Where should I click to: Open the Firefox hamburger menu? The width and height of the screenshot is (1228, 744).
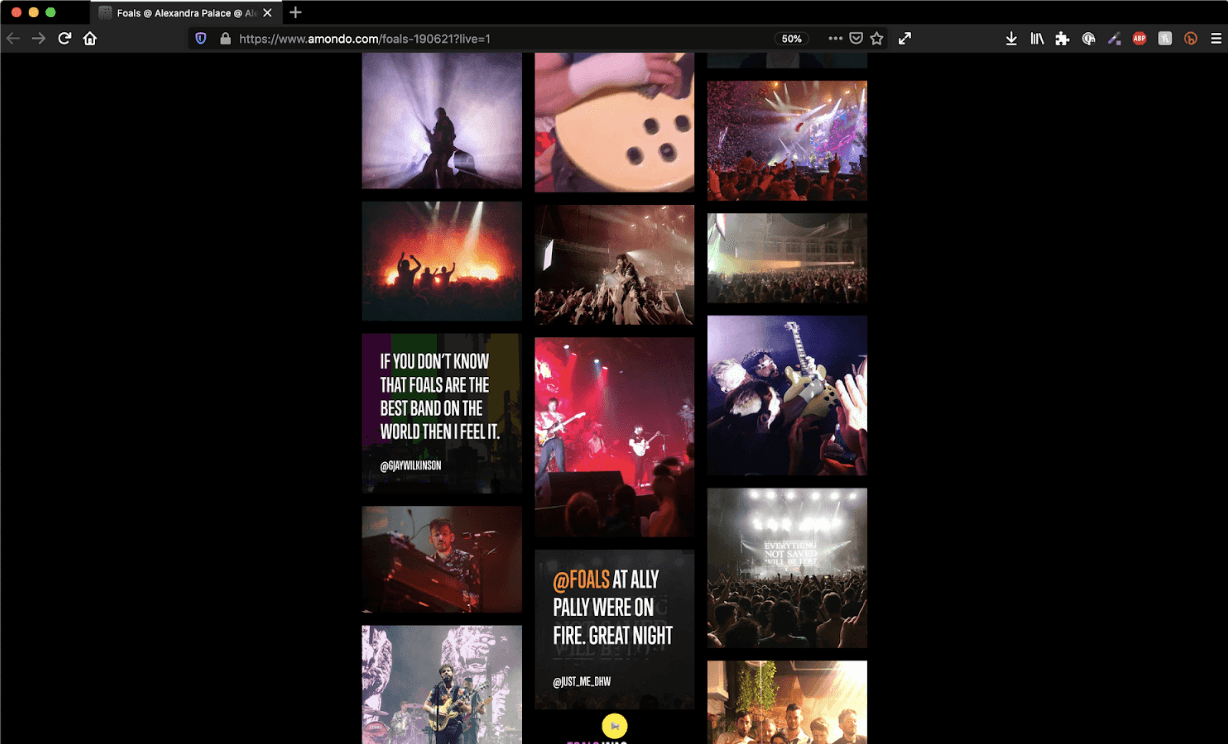[1216, 38]
